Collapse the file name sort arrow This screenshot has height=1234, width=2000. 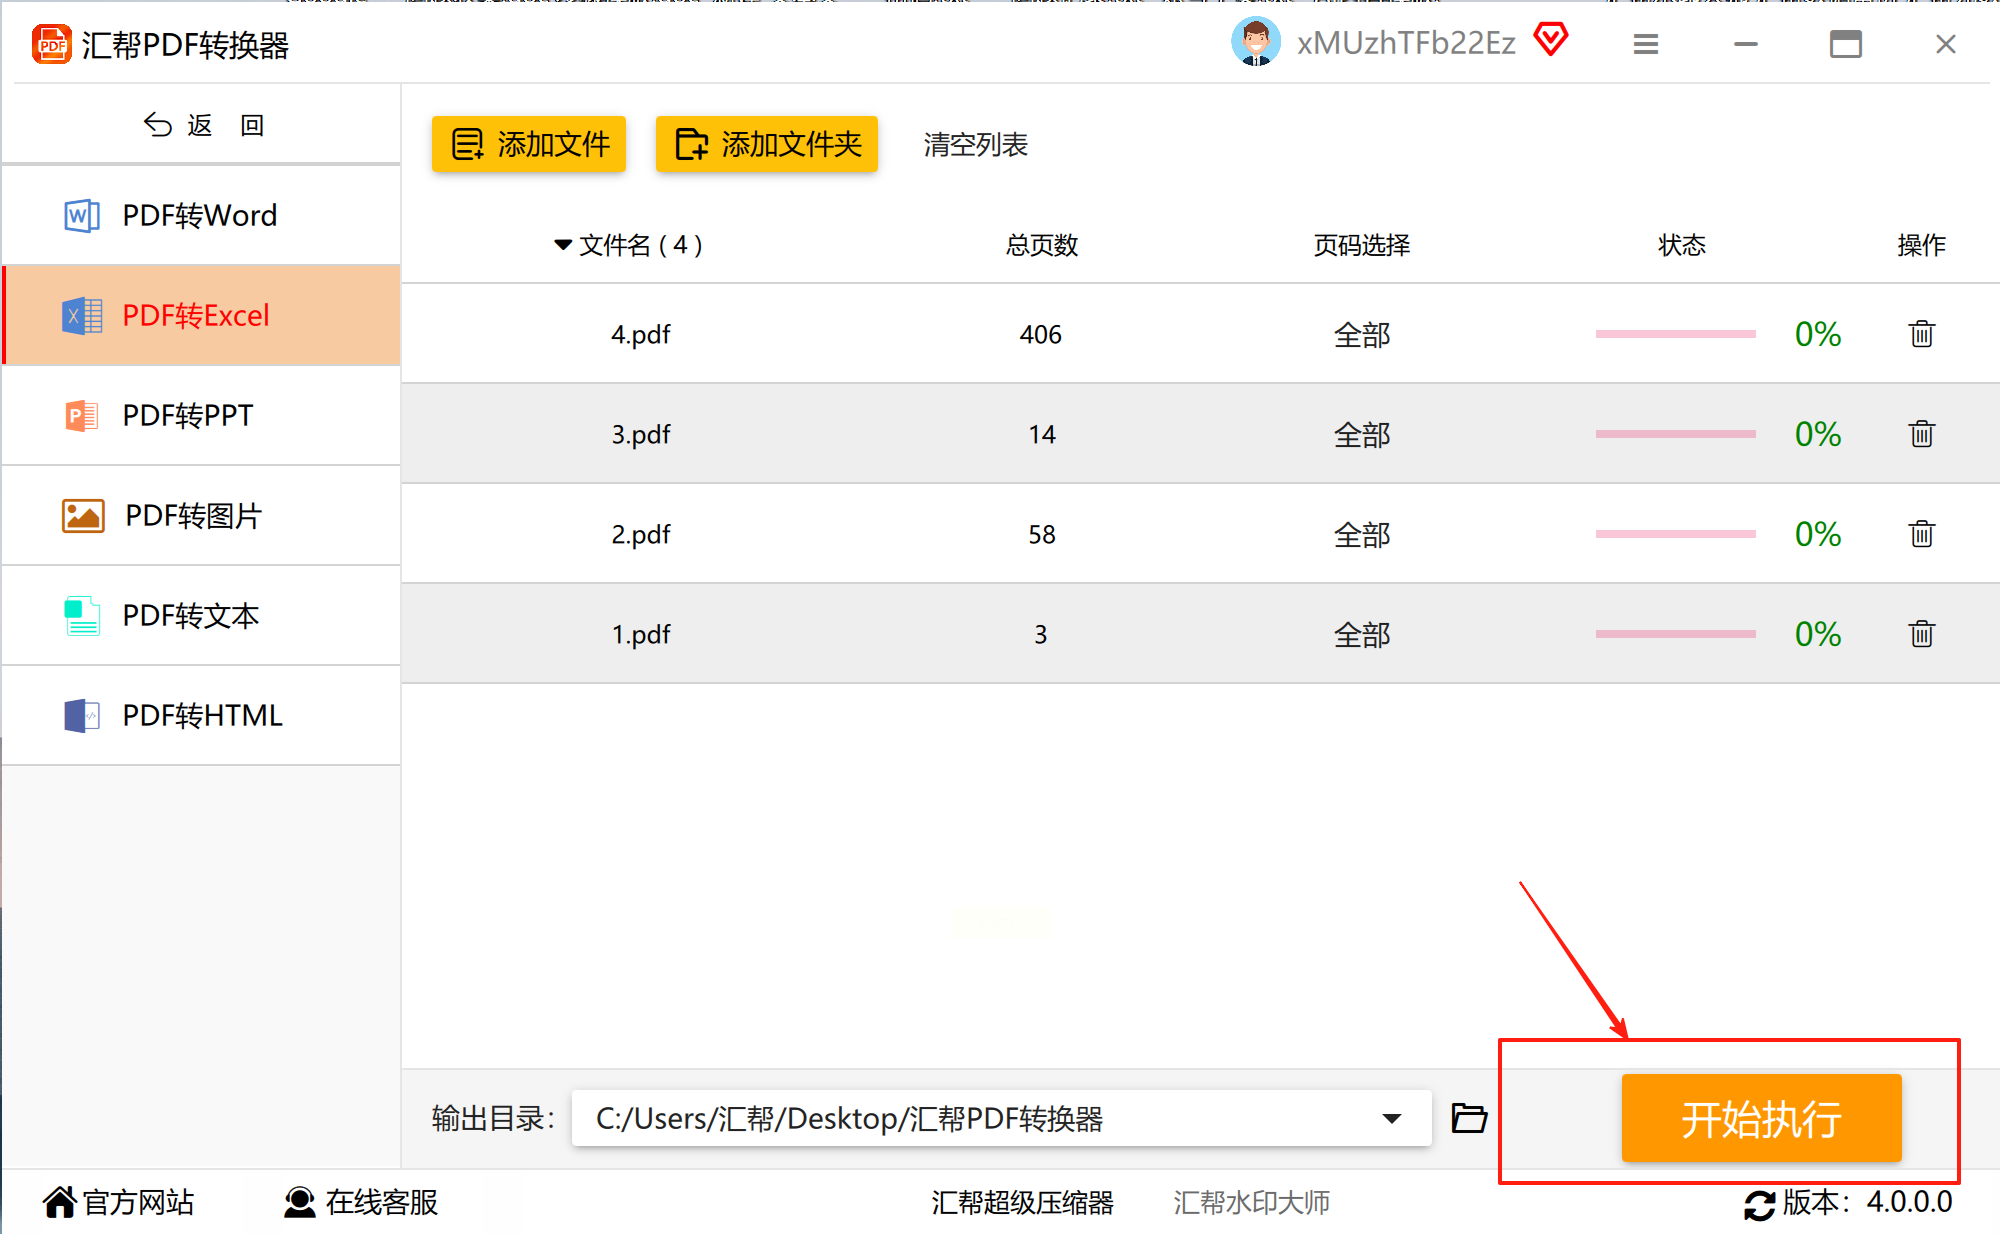pos(563,245)
